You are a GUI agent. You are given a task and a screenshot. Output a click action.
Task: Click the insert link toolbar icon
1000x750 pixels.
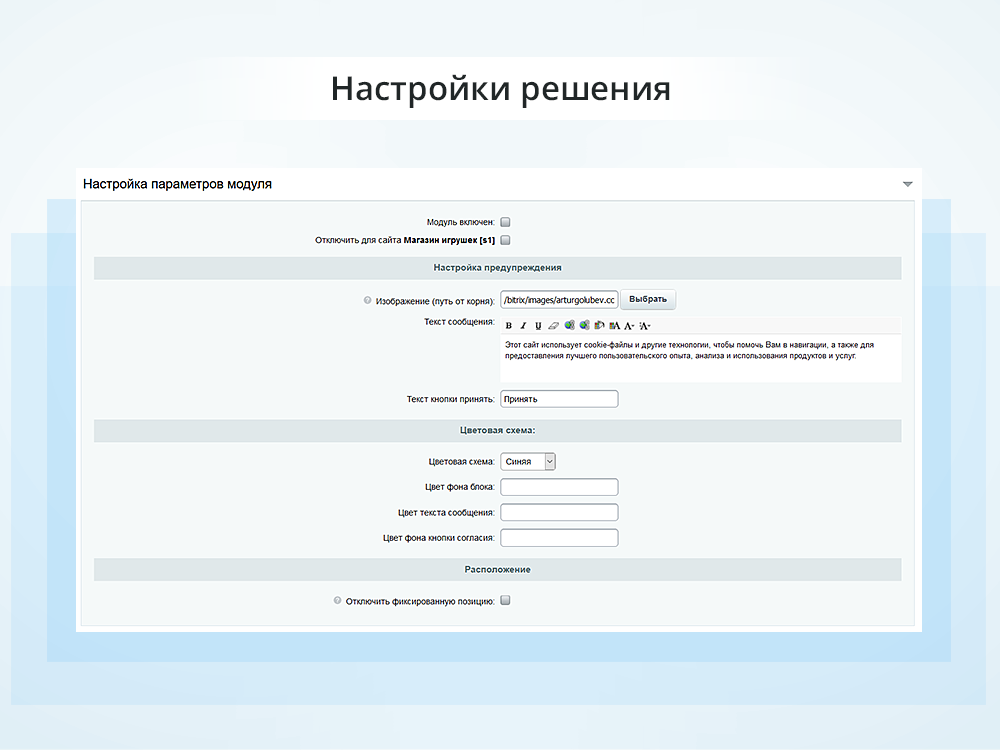tap(568, 325)
